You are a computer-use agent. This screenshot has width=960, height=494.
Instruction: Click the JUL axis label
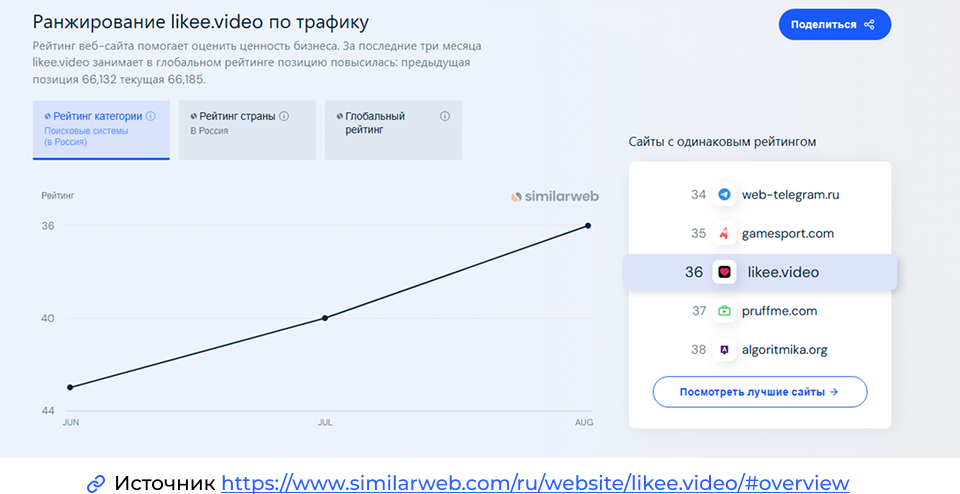tap(324, 422)
